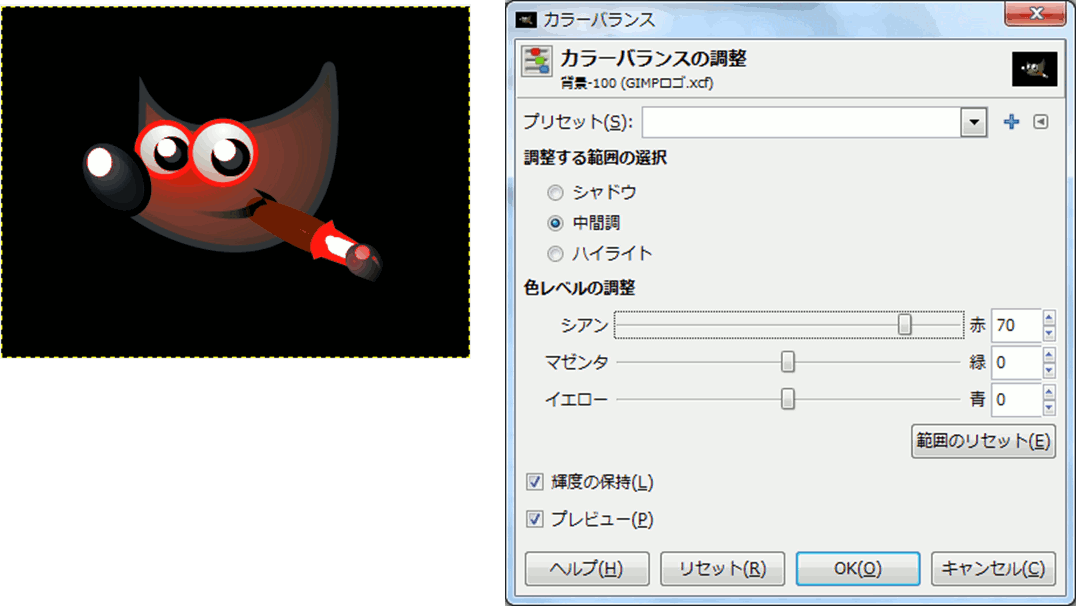
Task: Select the 中間調 radio button
Action: coord(556,222)
